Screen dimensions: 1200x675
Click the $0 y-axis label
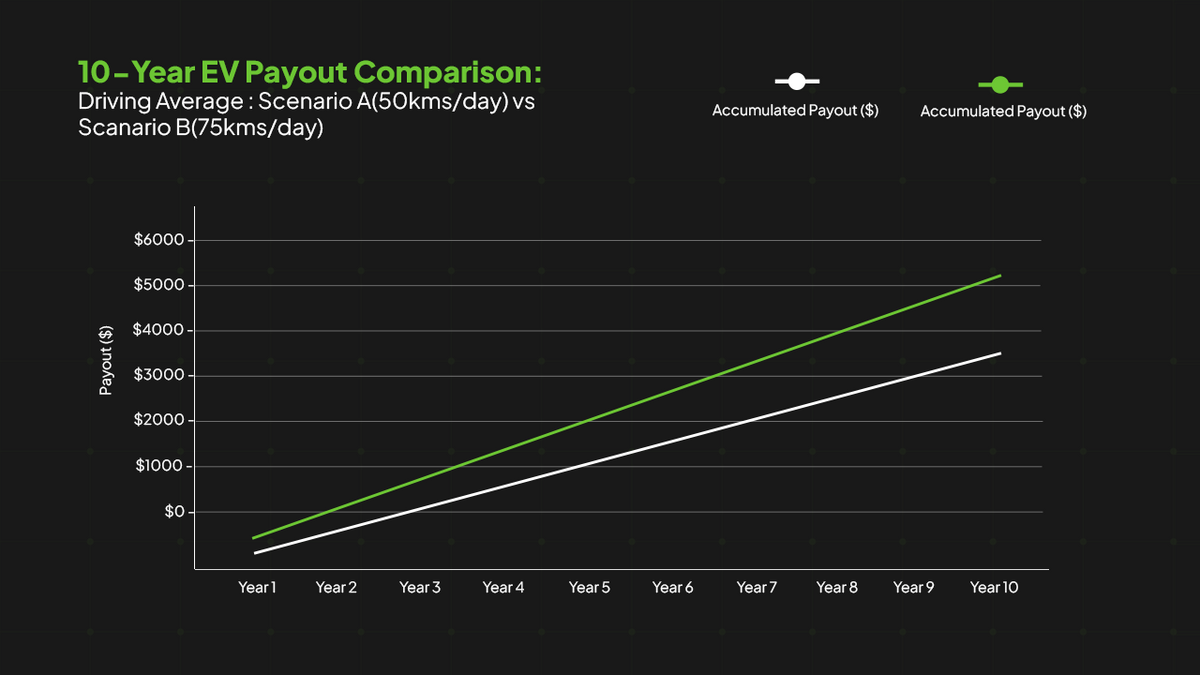tap(173, 512)
